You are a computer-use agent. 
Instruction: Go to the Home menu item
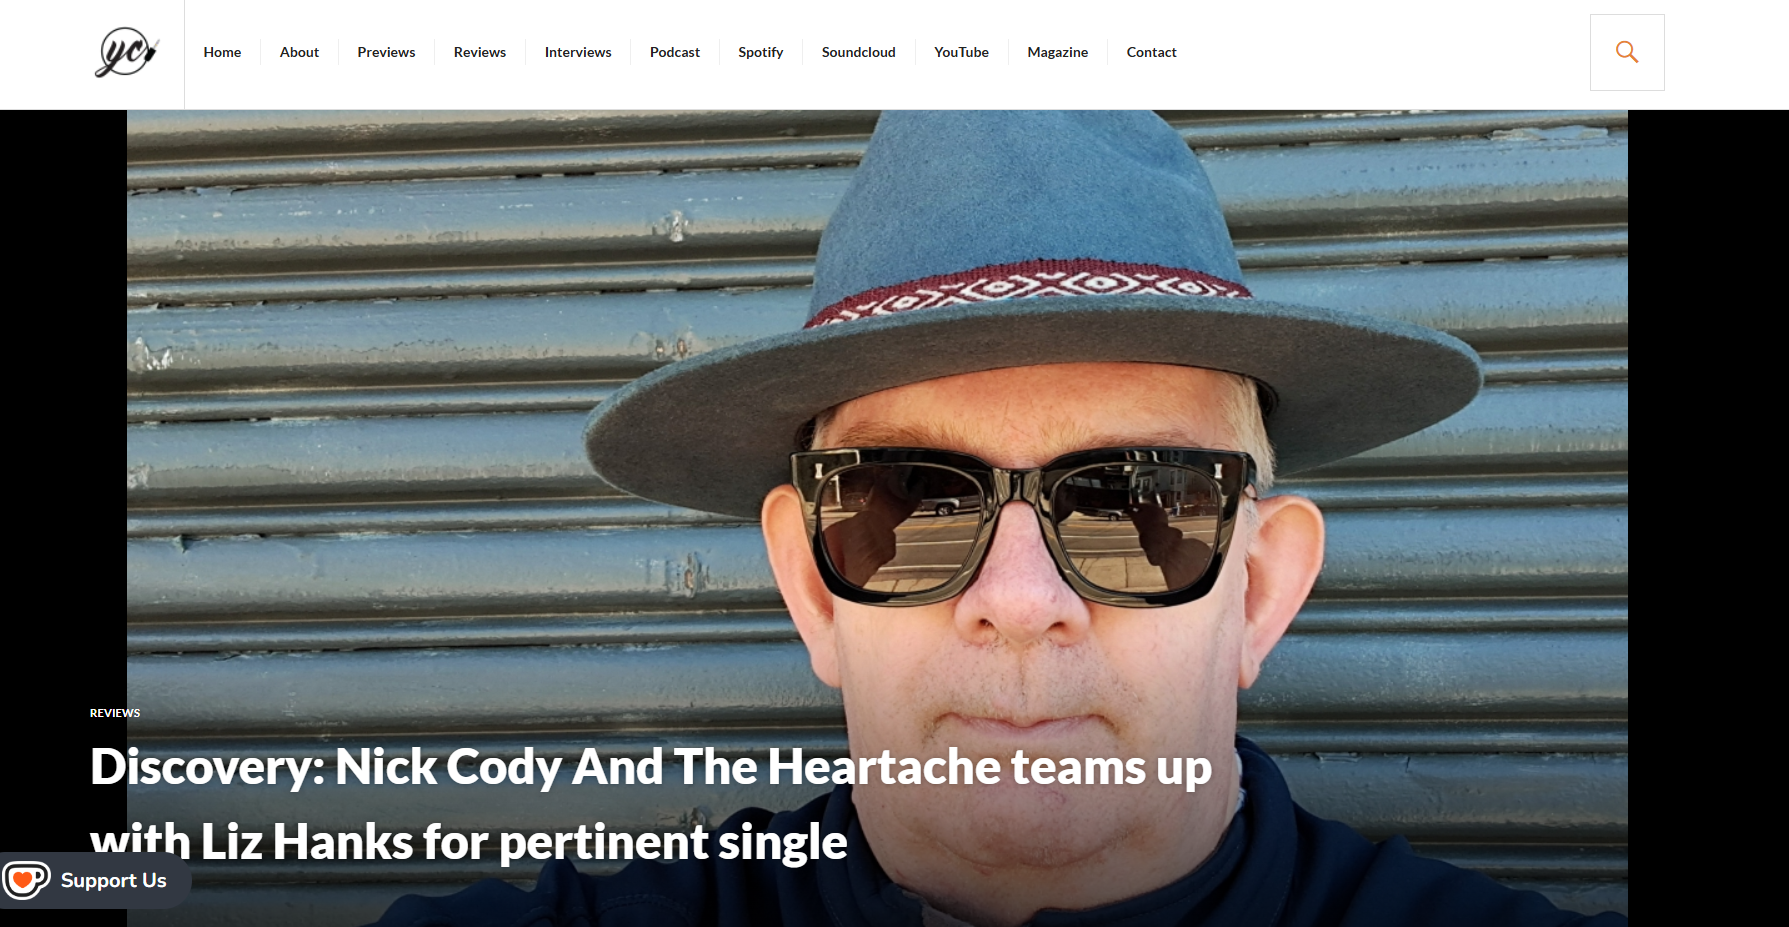(222, 52)
